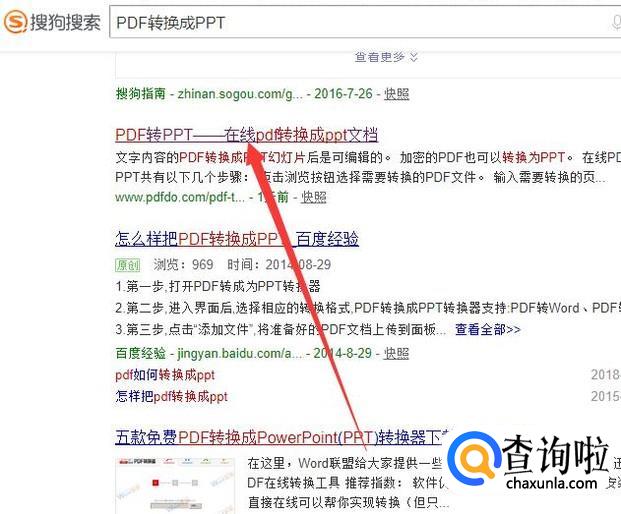Open the 怎么样把PDF转换成PPT 百度经验 result
Screen dimensions: 621x514
click(237, 239)
